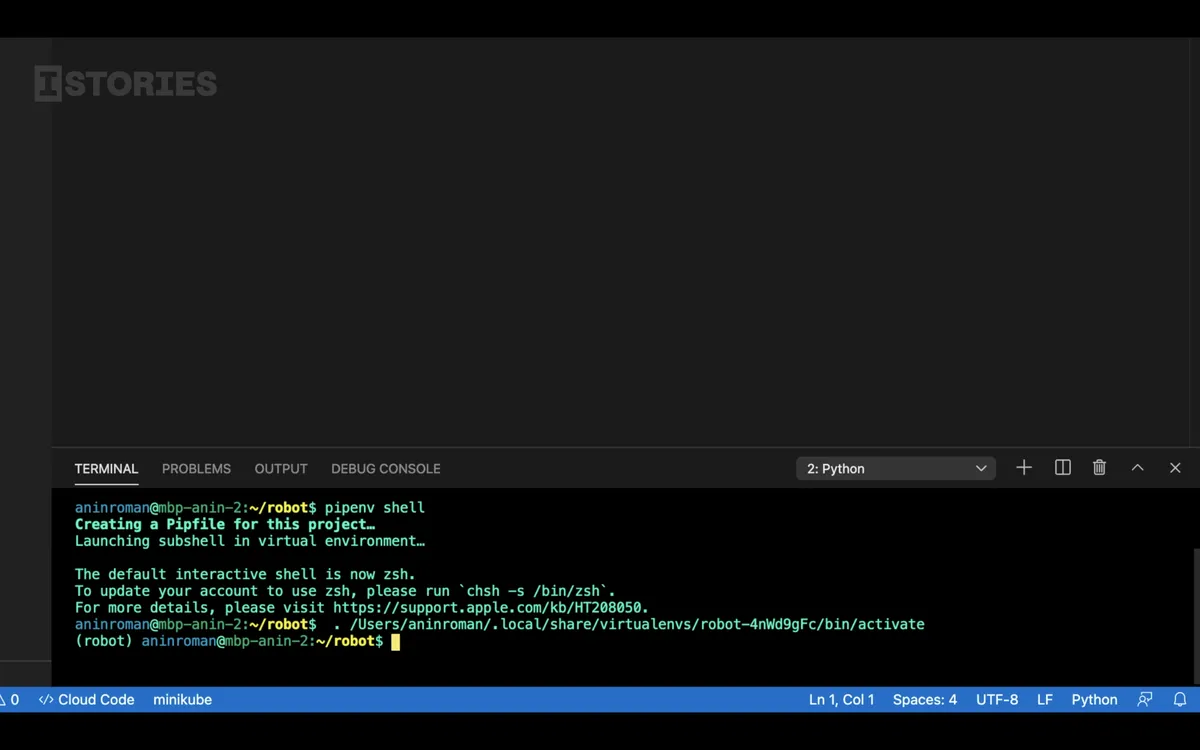The height and width of the screenshot is (750, 1200).
Task: Click 'Ln 1, Col 1' cursor position
Action: [x=841, y=700]
